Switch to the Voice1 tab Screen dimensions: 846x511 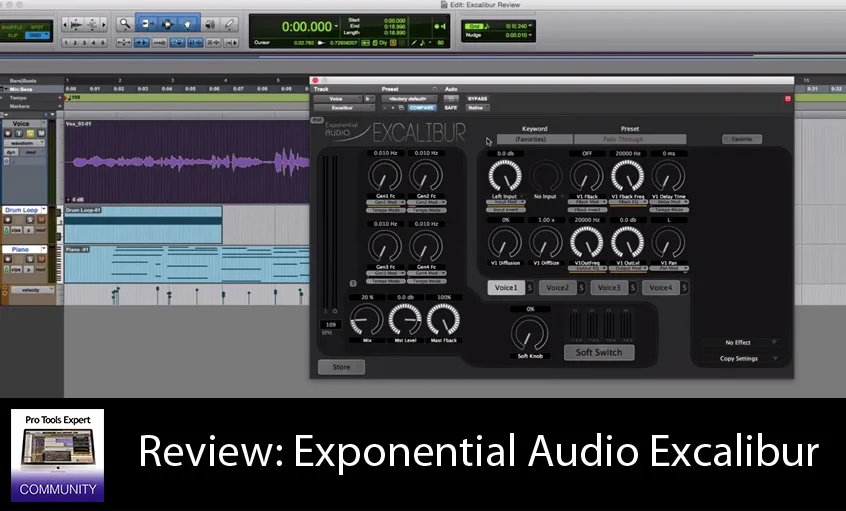(506, 288)
